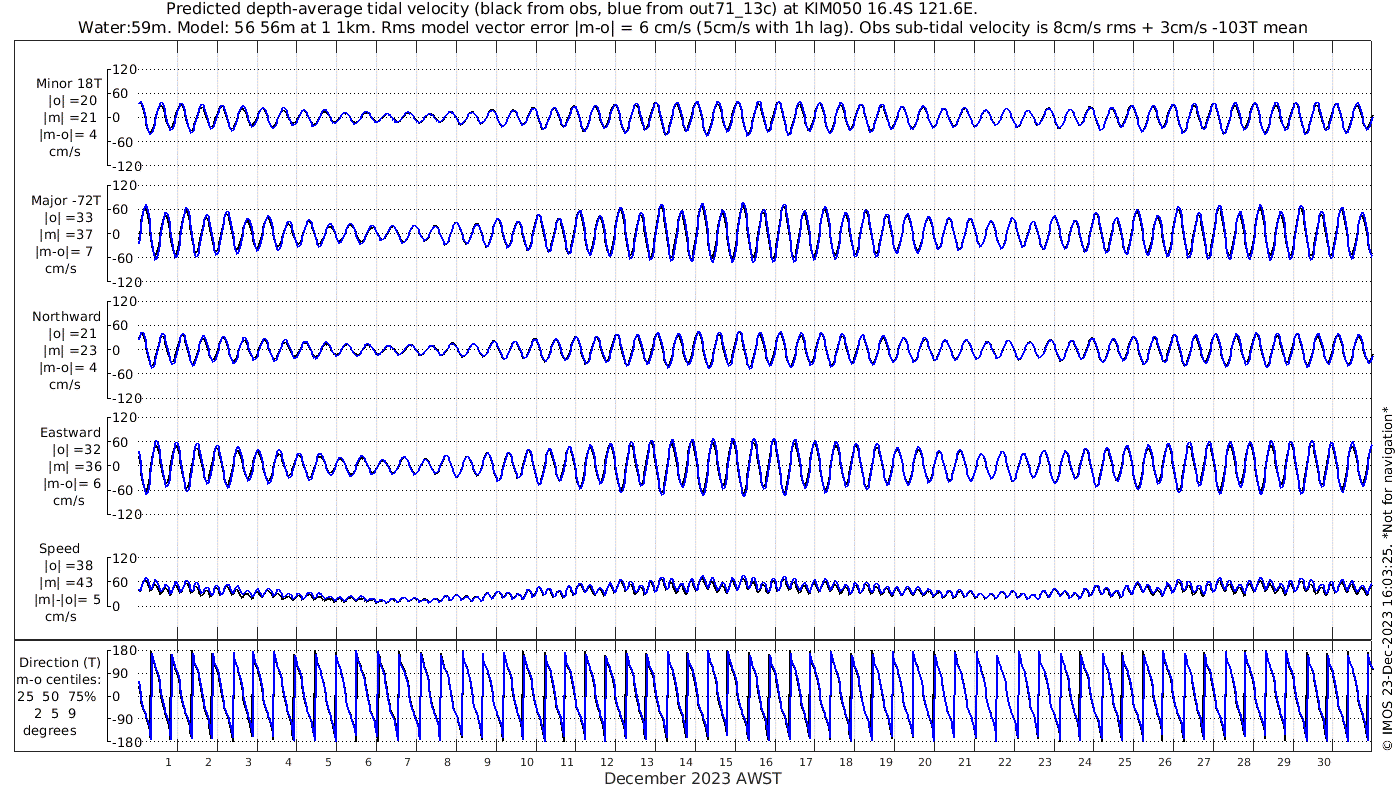Click '|m| =36' under Eastward label
The height and width of the screenshot is (800, 1400).
(x=76, y=466)
